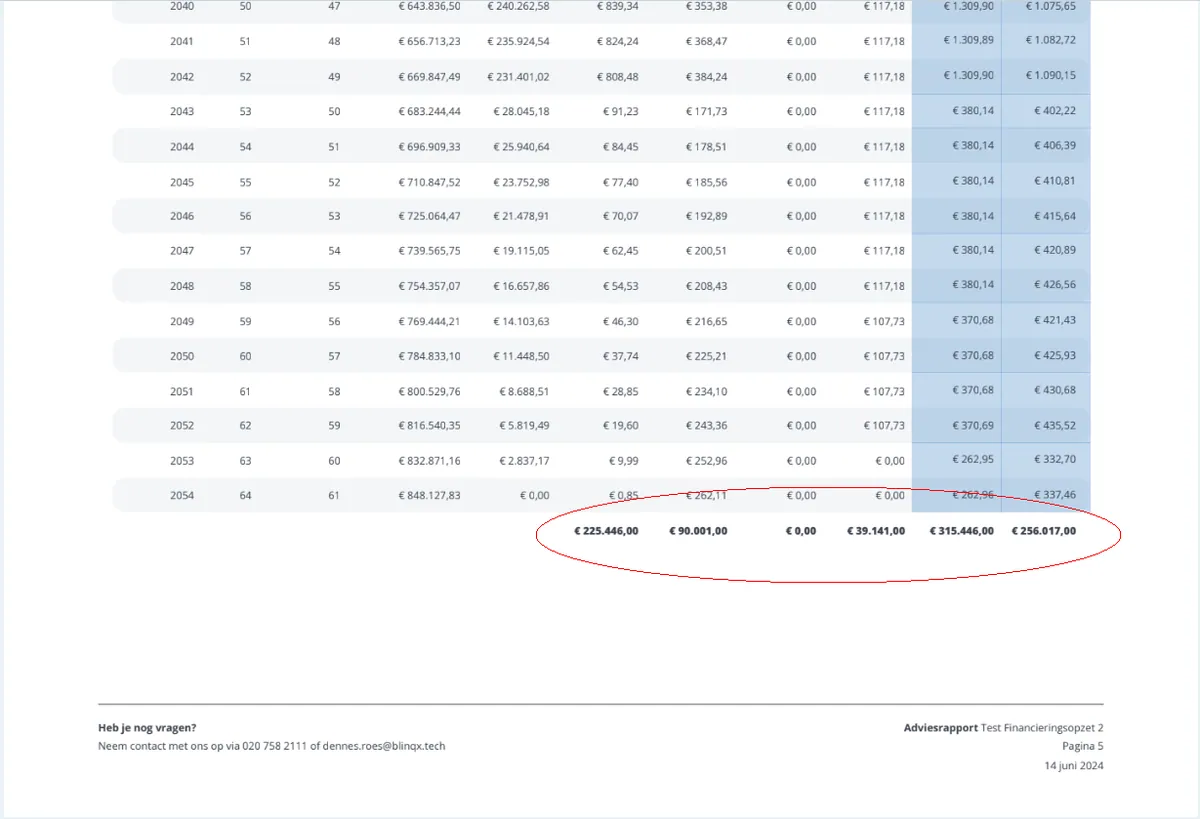The width and height of the screenshot is (1200, 819).
Task: Select the total € 315.446,00 figure
Action: (962, 531)
